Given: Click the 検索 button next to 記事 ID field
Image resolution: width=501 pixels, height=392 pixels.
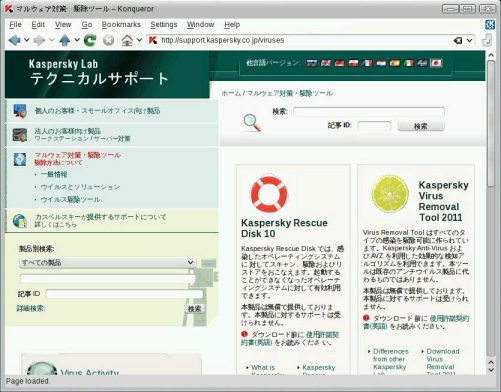Looking at the screenshot, I should (421, 126).
